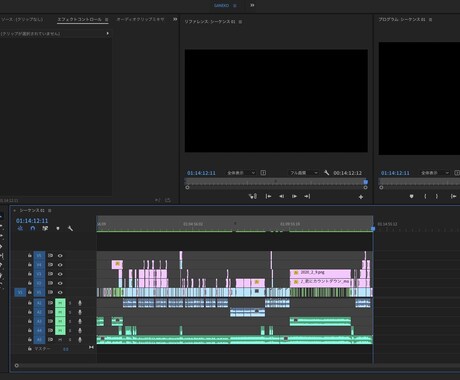This screenshot has width=460, height=380.
Task: Expand the hidden source panel tabs chevron
Action: click(x=175, y=19)
